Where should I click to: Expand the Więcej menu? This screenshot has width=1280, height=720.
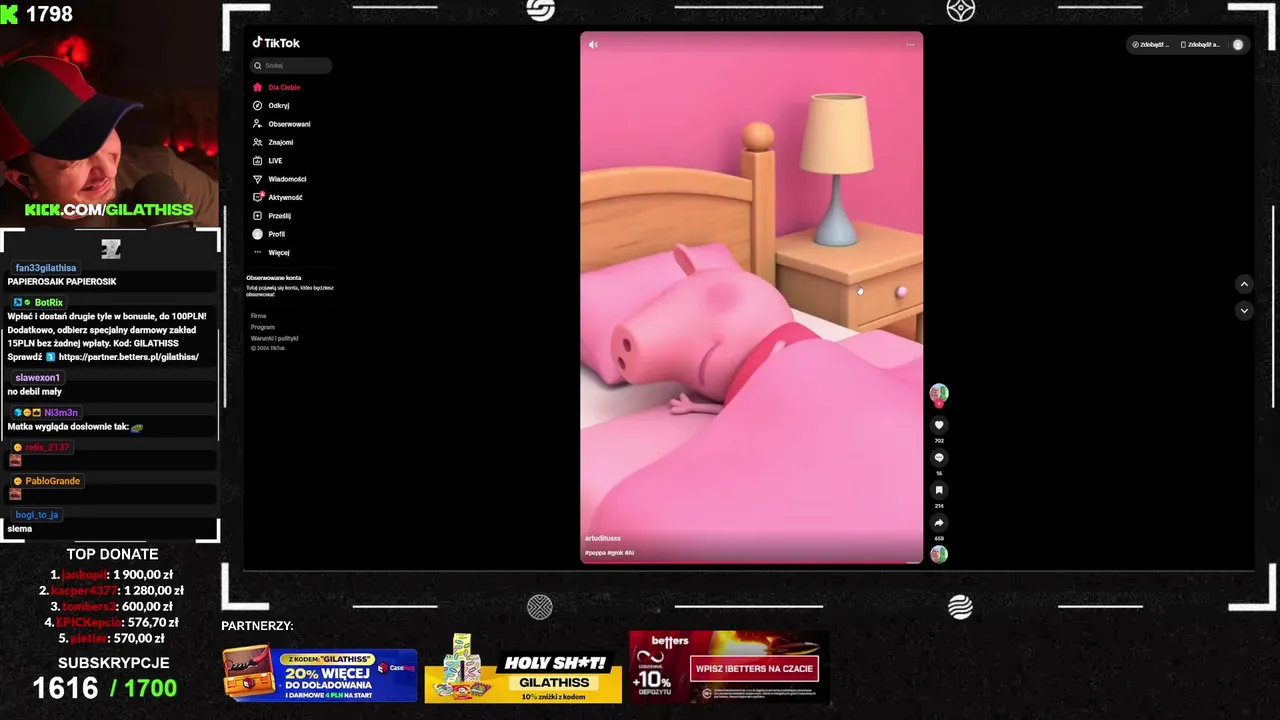[x=271, y=253]
